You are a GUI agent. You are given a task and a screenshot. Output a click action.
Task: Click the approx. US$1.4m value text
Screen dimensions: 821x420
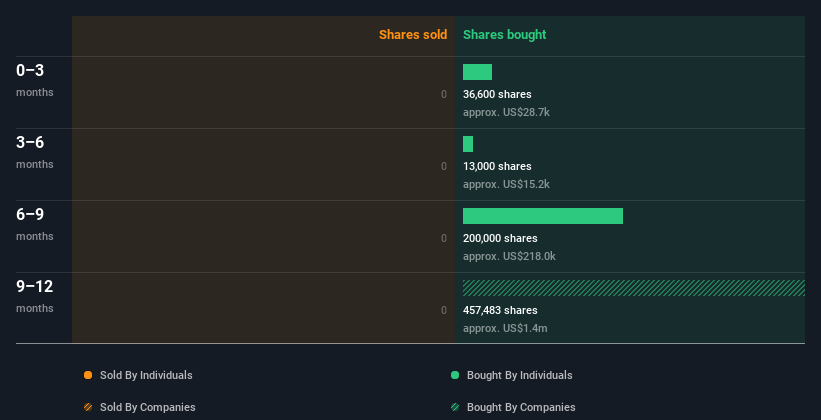pos(505,328)
